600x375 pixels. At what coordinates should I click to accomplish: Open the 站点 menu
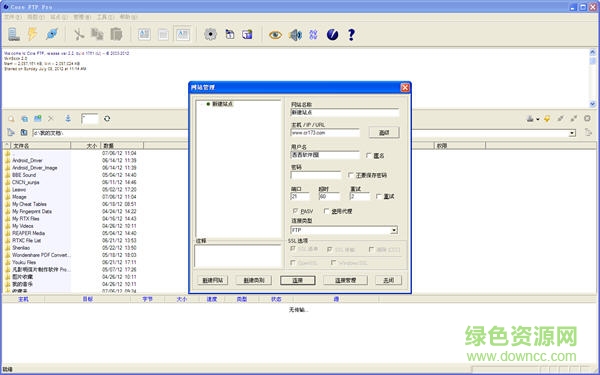tap(59, 17)
